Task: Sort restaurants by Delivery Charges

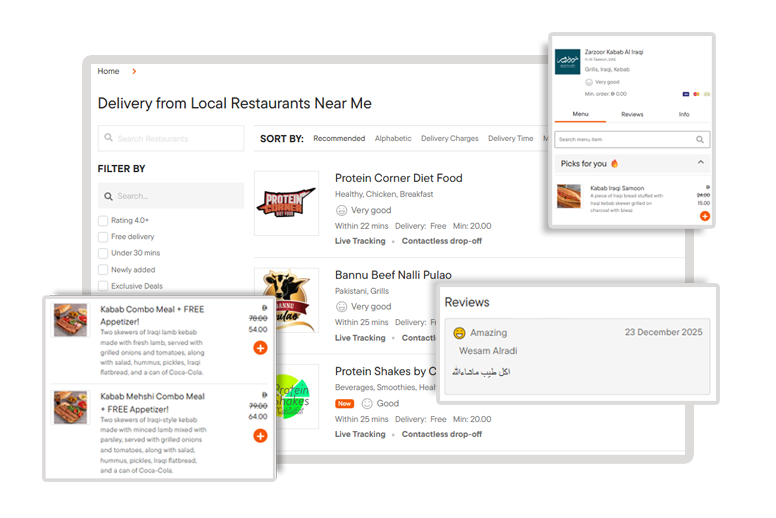Action: 449,139
